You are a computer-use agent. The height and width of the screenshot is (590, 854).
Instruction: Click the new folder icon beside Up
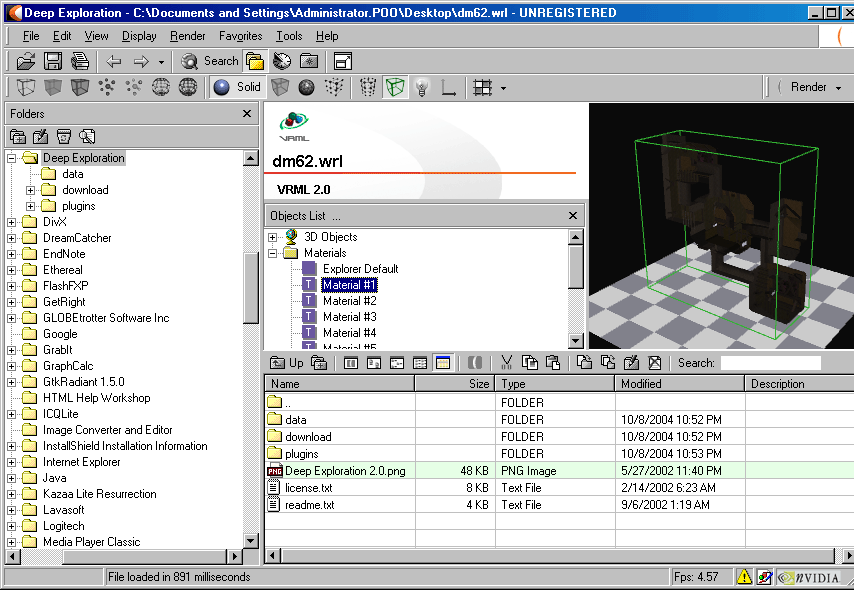(319, 363)
